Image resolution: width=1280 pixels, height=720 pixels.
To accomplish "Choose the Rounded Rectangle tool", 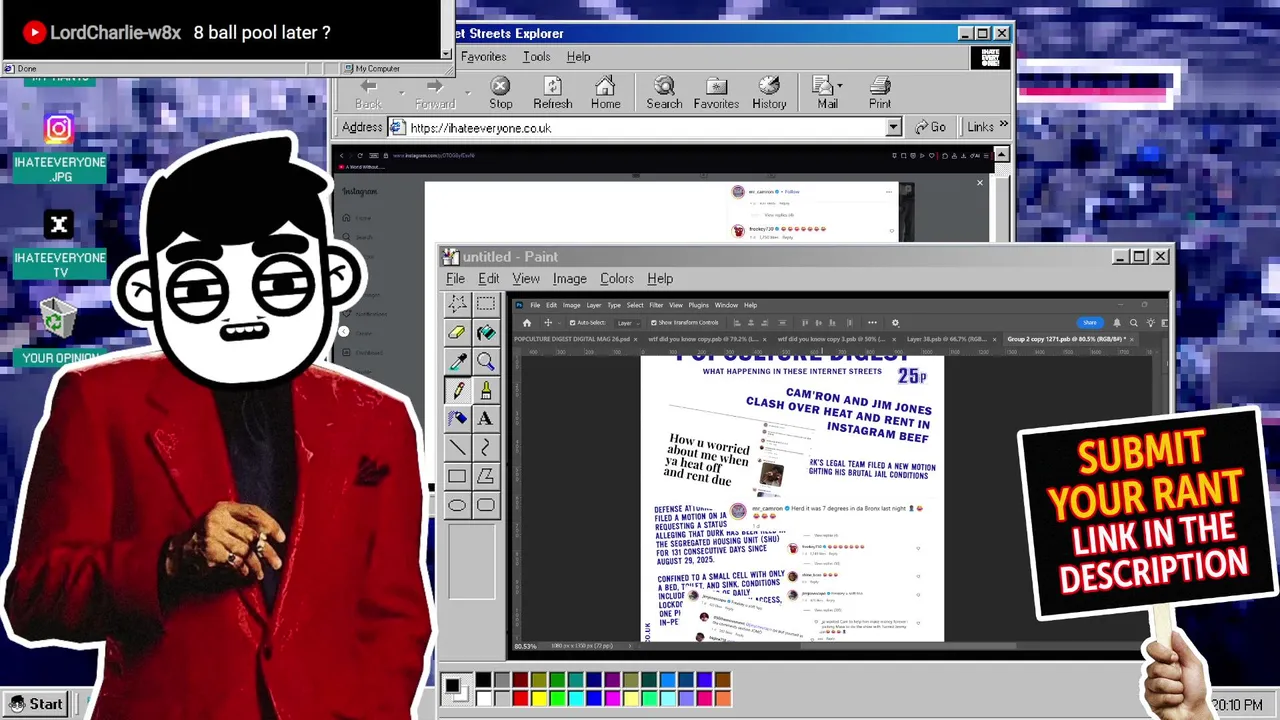I will (x=486, y=505).
